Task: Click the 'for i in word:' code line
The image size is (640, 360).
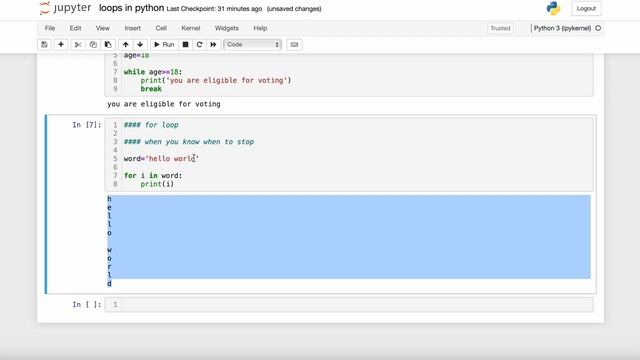Action: 153,176
